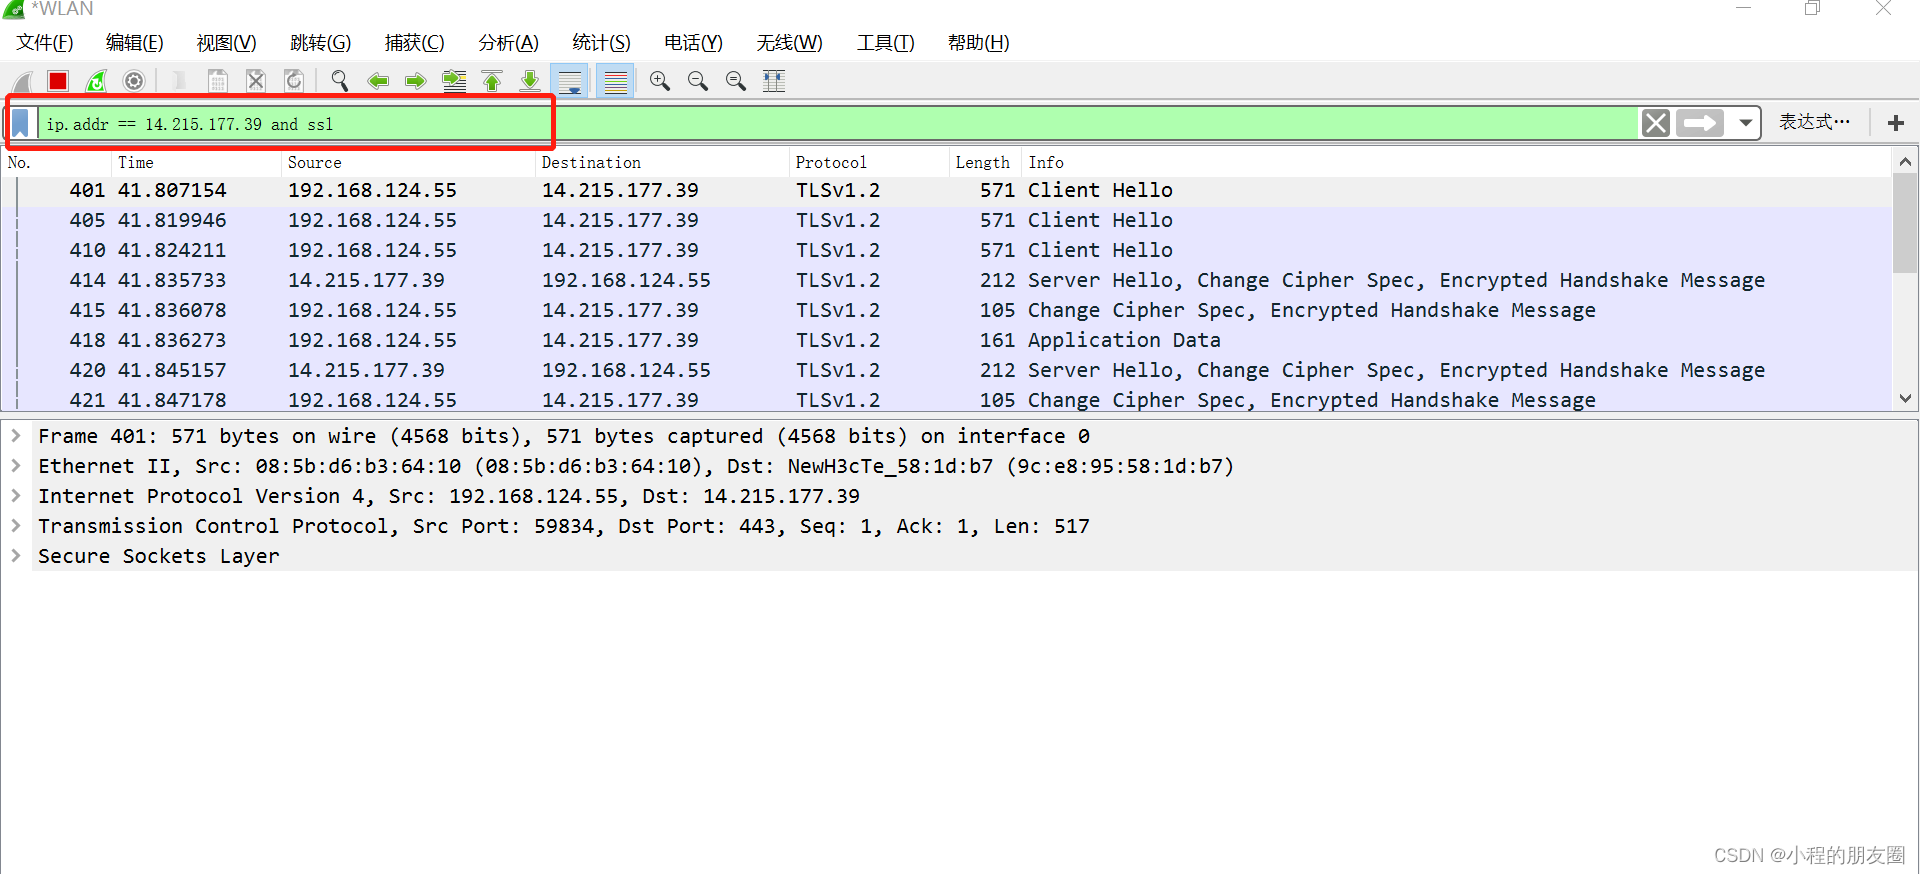Toggle packet list colorization
This screenshot has height=874, width=1920.
616,81
